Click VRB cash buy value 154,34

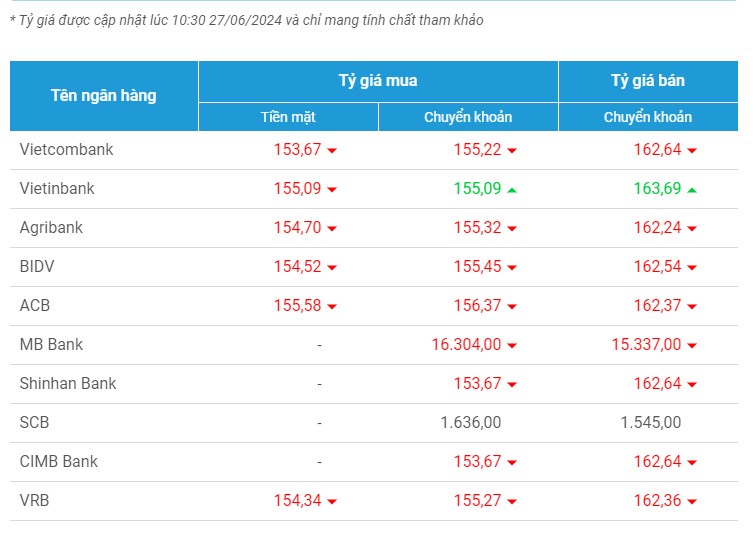tap(298, 501)
